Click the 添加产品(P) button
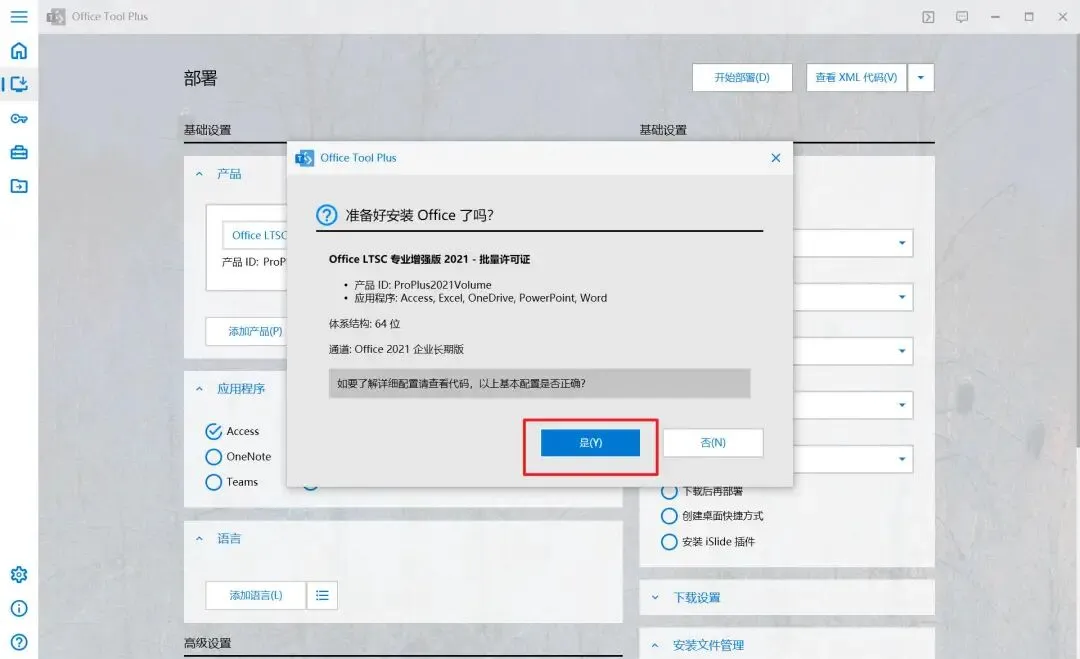 [246, 331]
